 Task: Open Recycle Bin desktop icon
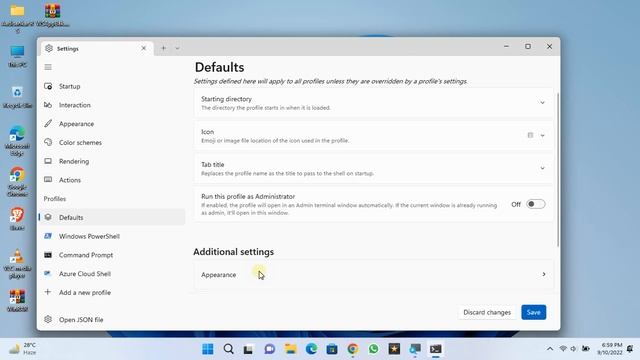17,97
